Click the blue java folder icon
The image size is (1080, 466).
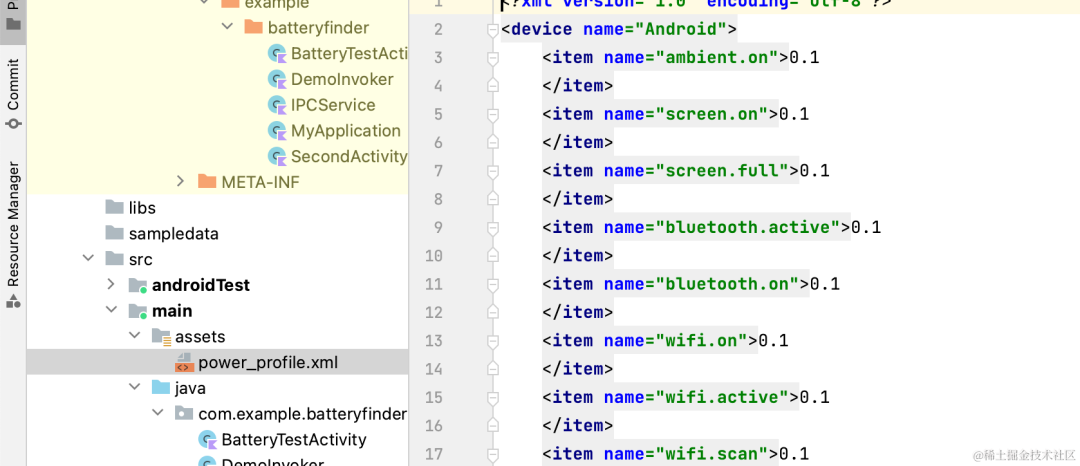point(161,388)
